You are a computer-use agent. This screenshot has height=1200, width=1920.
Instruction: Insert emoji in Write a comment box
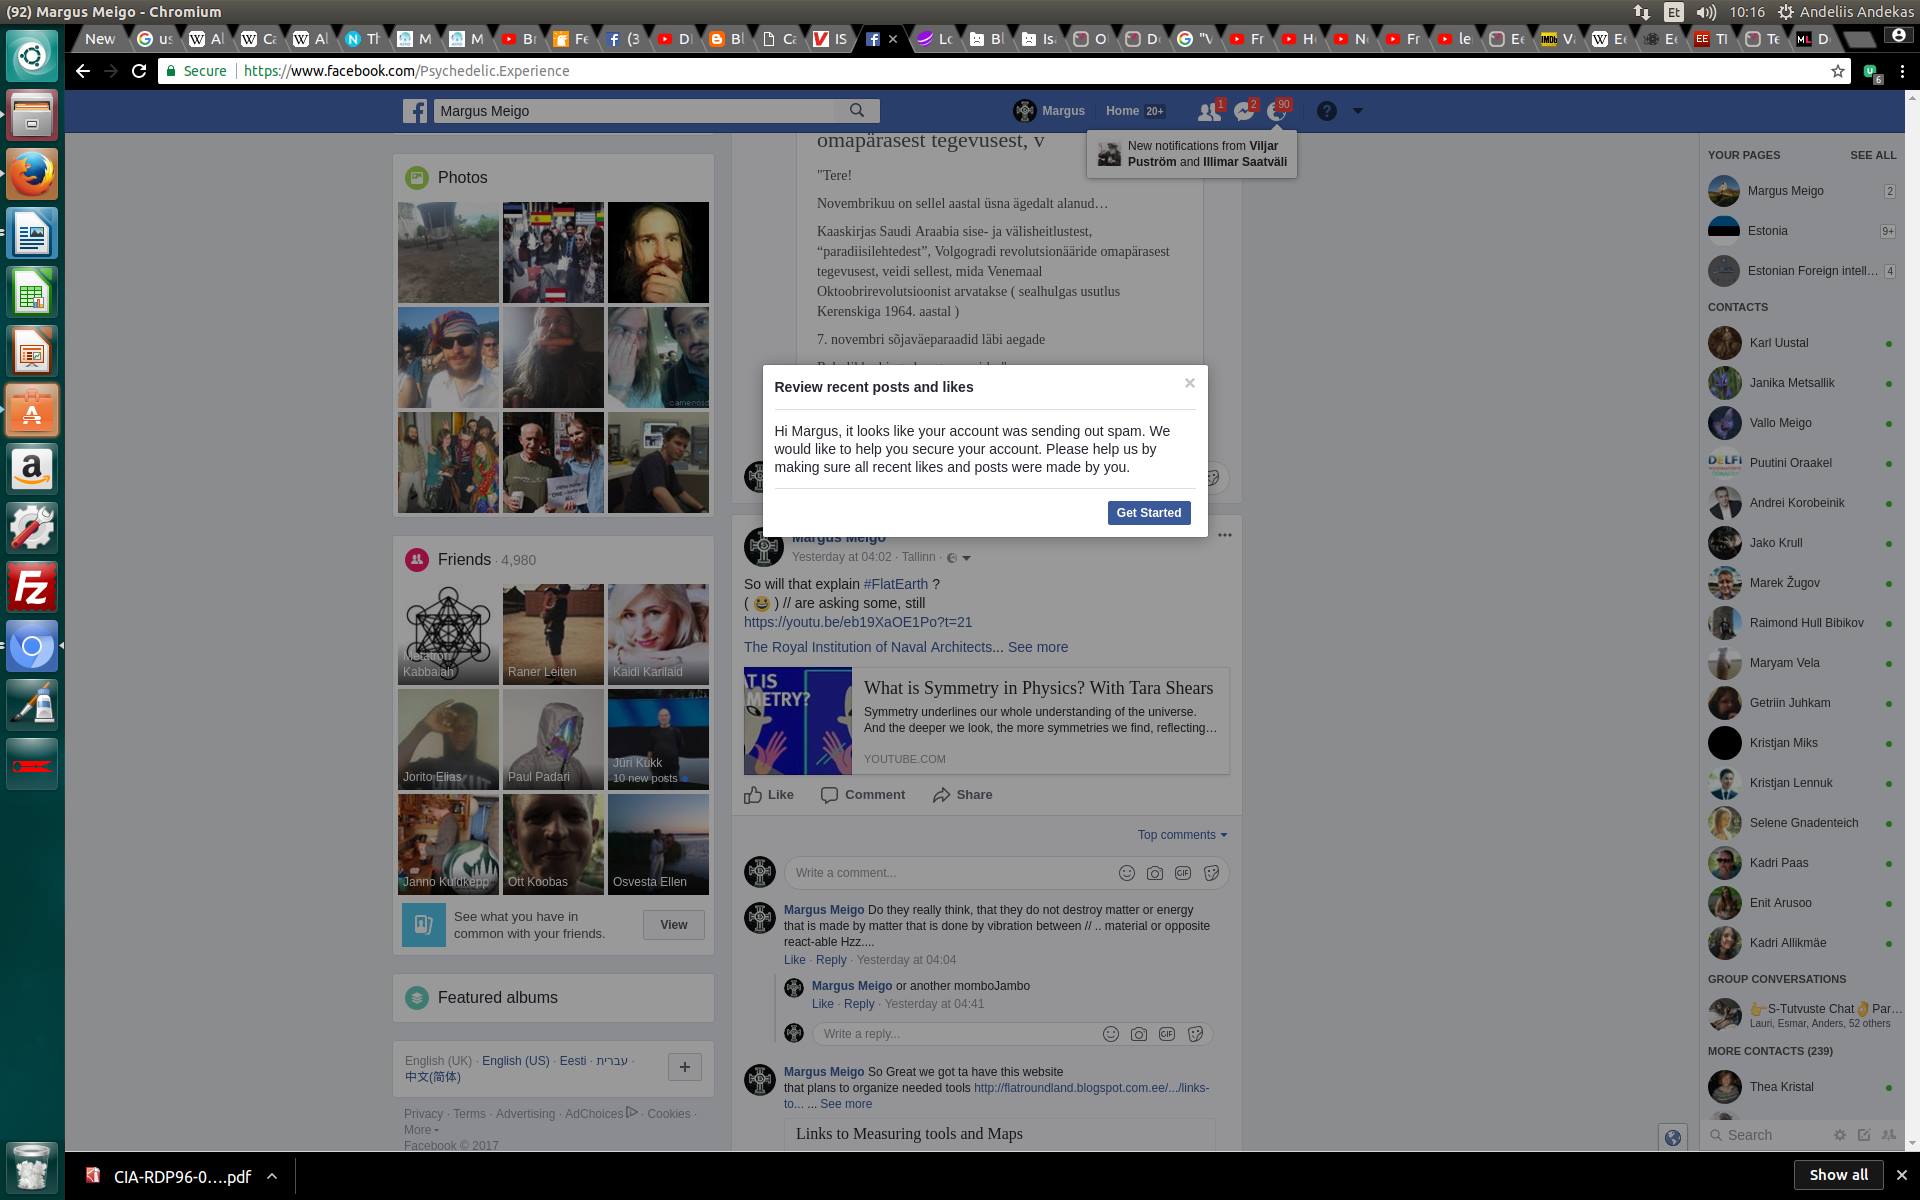pyautogui.click(x=1126, y=873)
